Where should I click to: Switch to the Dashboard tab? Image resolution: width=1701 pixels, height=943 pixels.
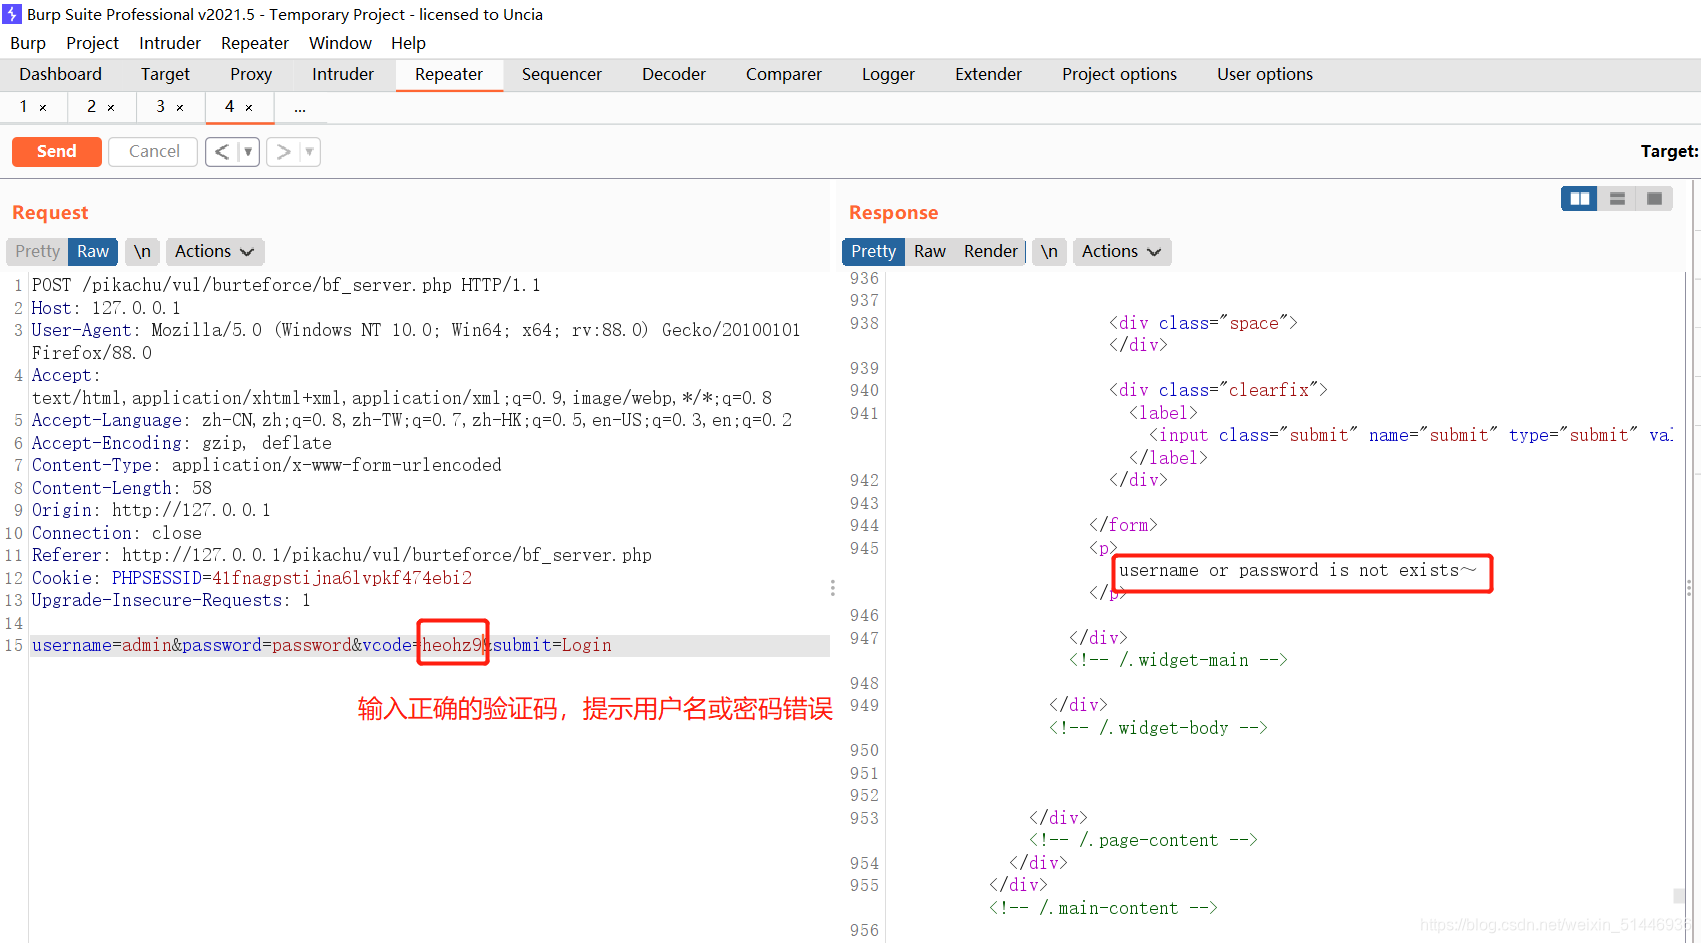tap(60, 74)
